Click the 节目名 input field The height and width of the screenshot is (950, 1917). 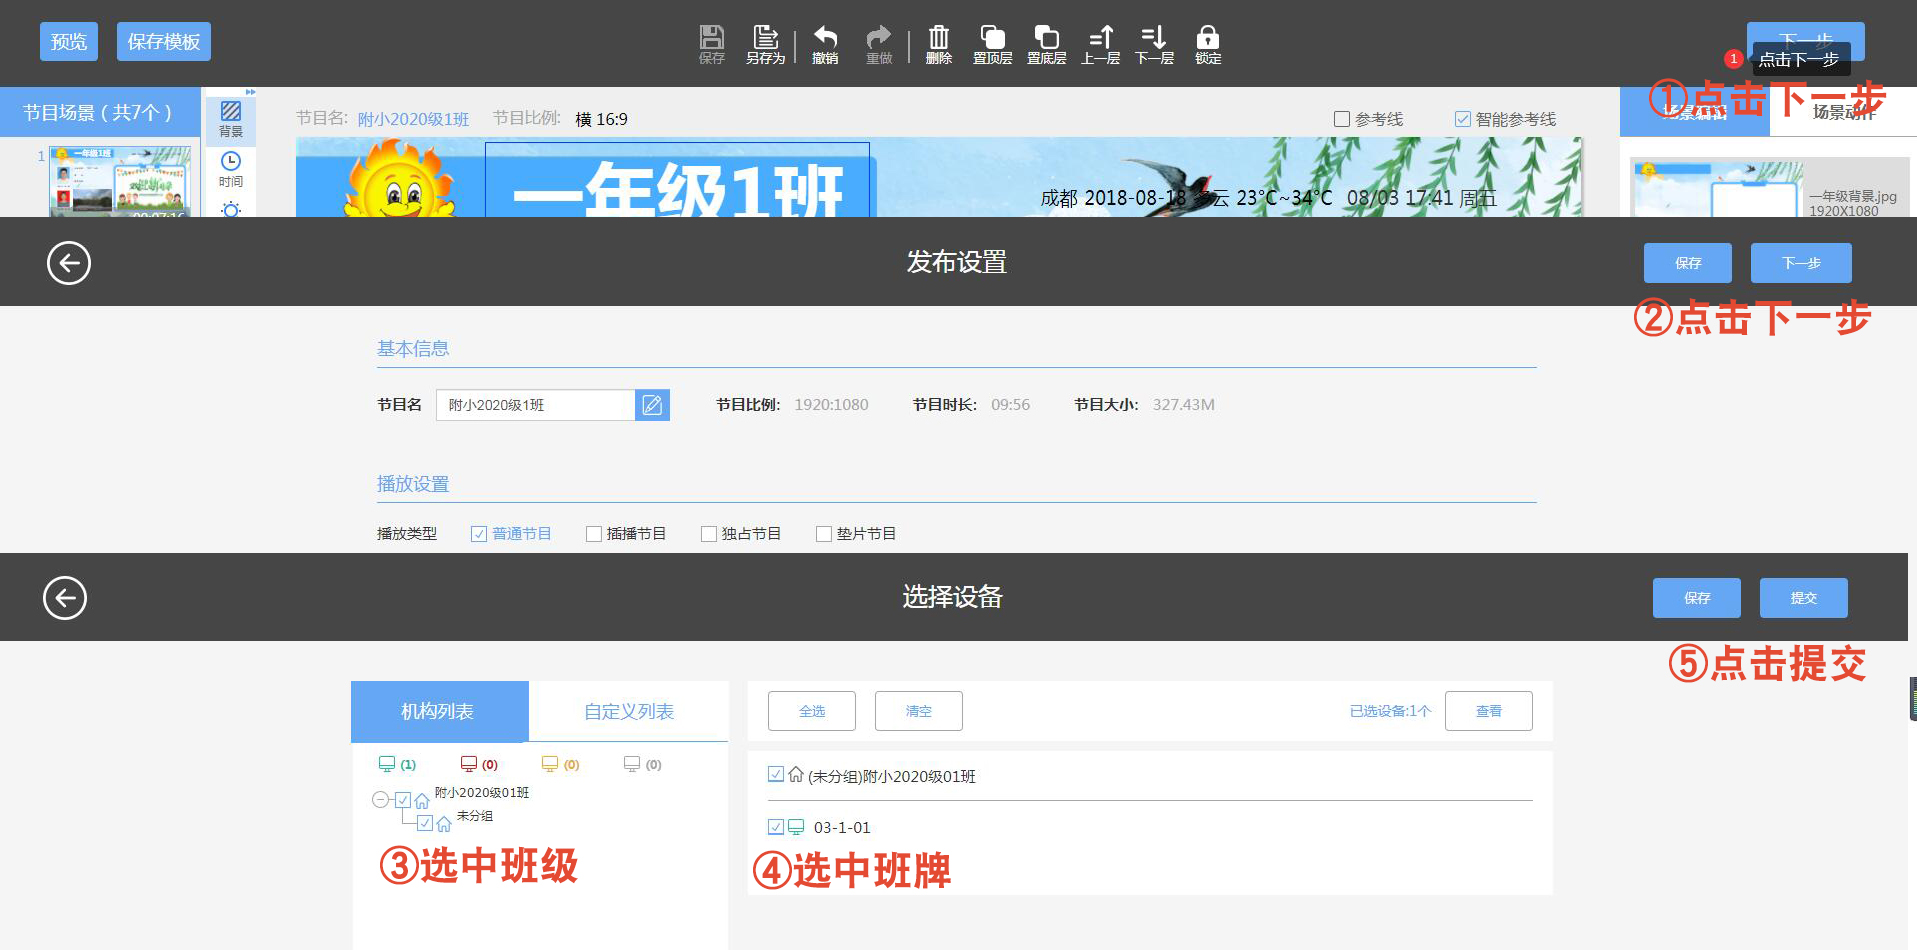tap(535, 405)
